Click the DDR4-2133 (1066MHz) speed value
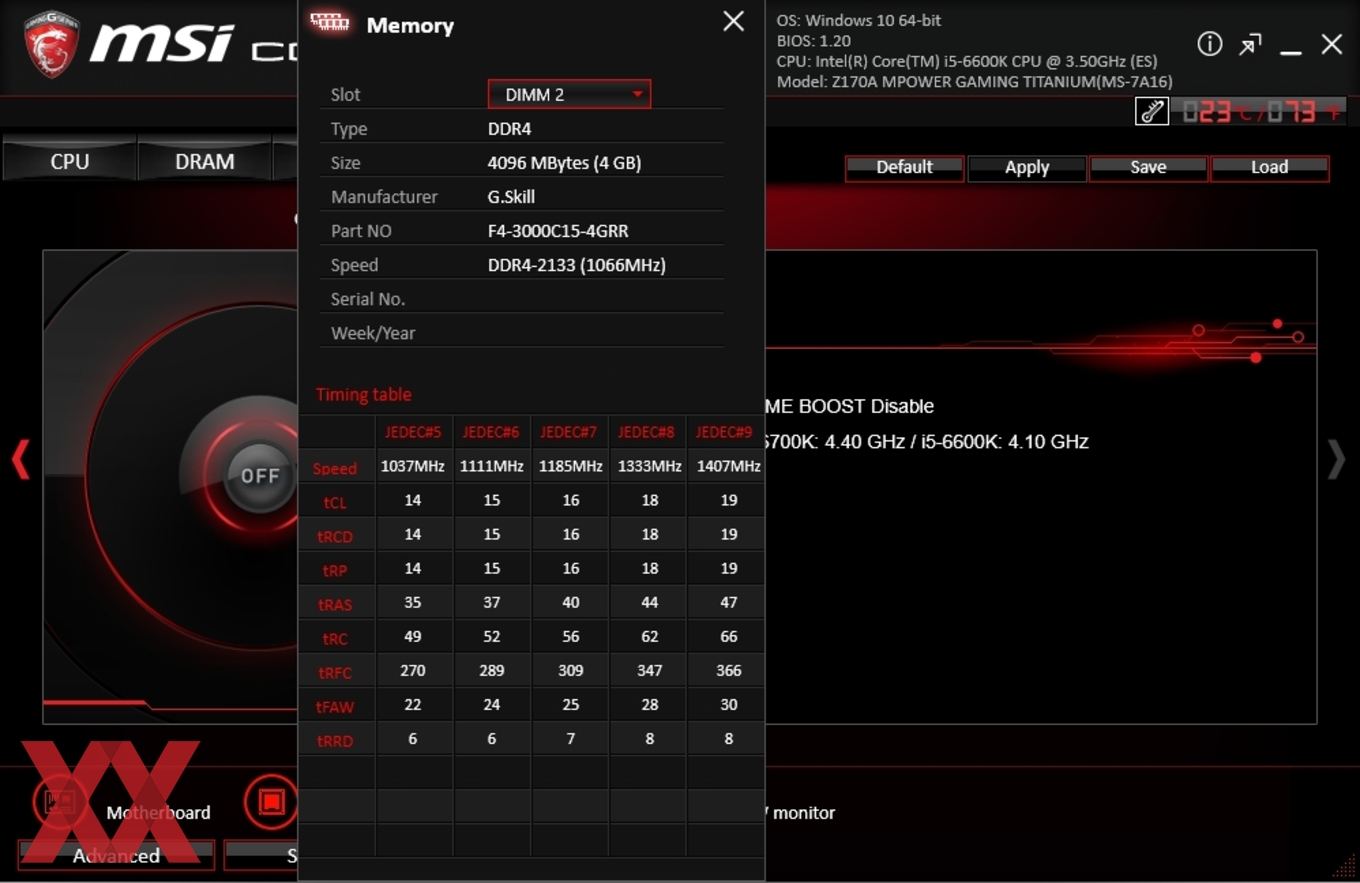The height and width of the screenshot is (883, 1360). pyautogui.click(x=576, y=264)
